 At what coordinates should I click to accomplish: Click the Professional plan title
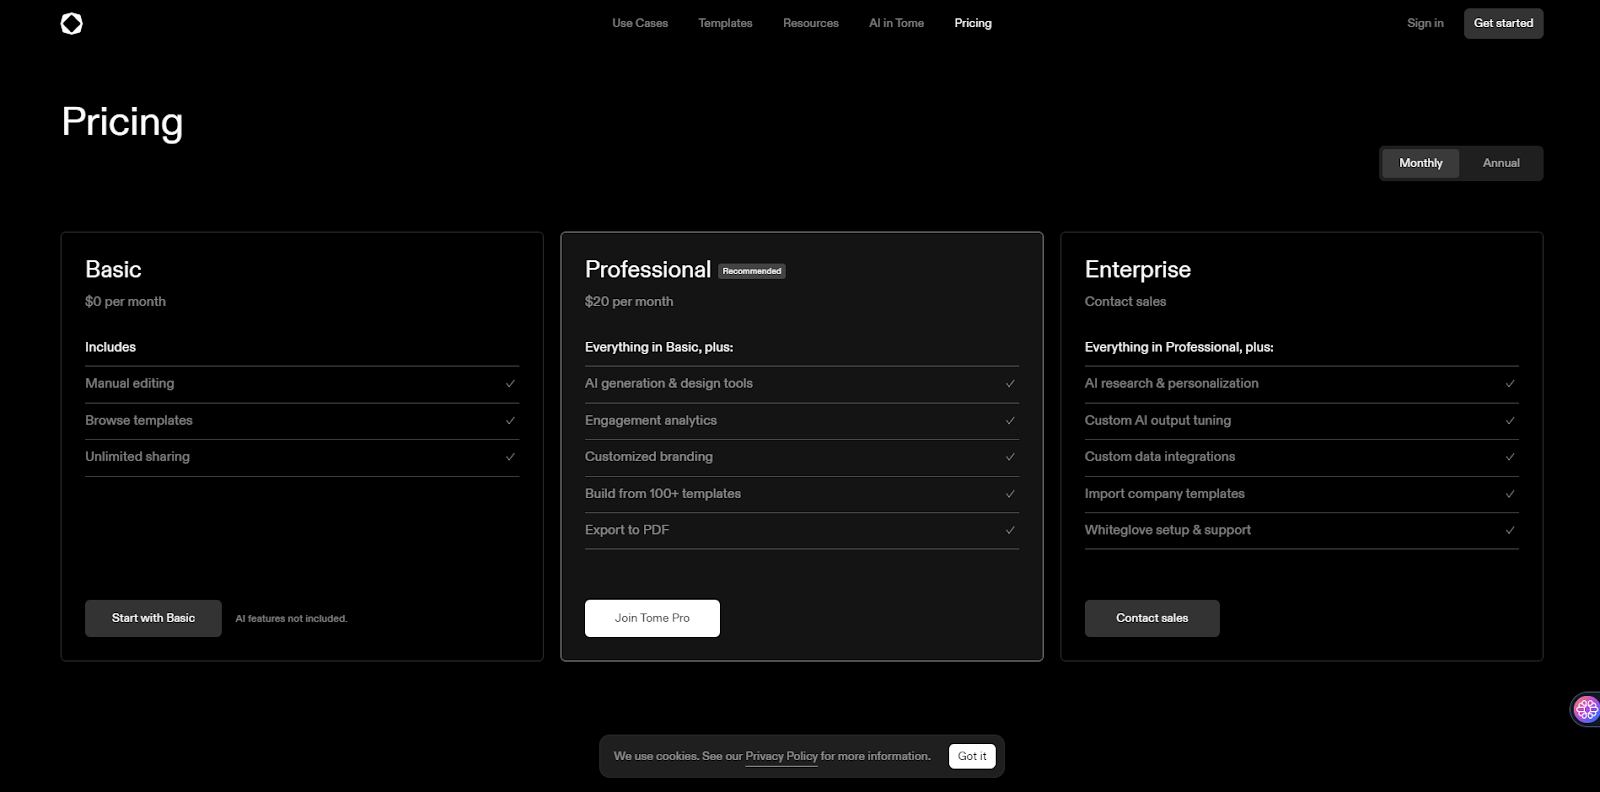648,270
